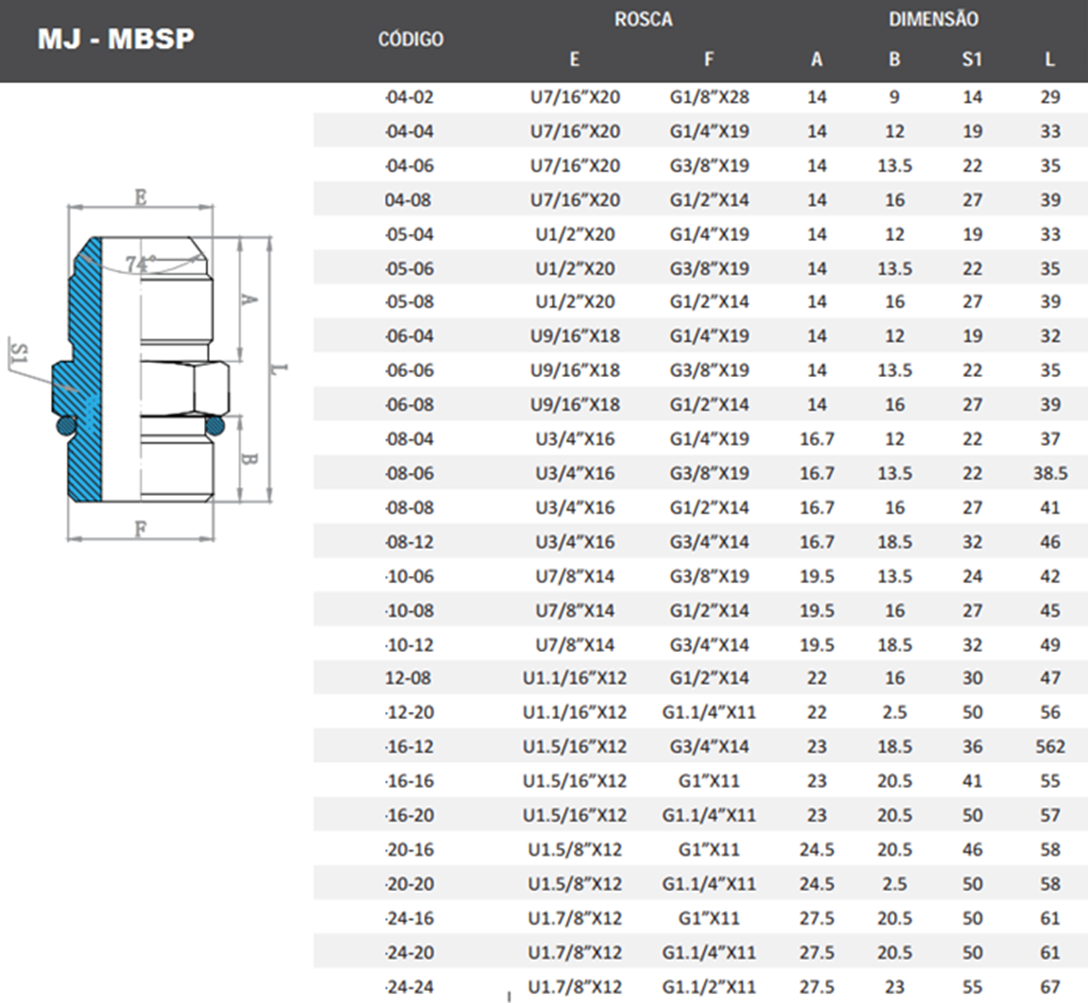
Task: Click the G1.1/2"X11 thread cell
Action: click(x=709, y=986)
